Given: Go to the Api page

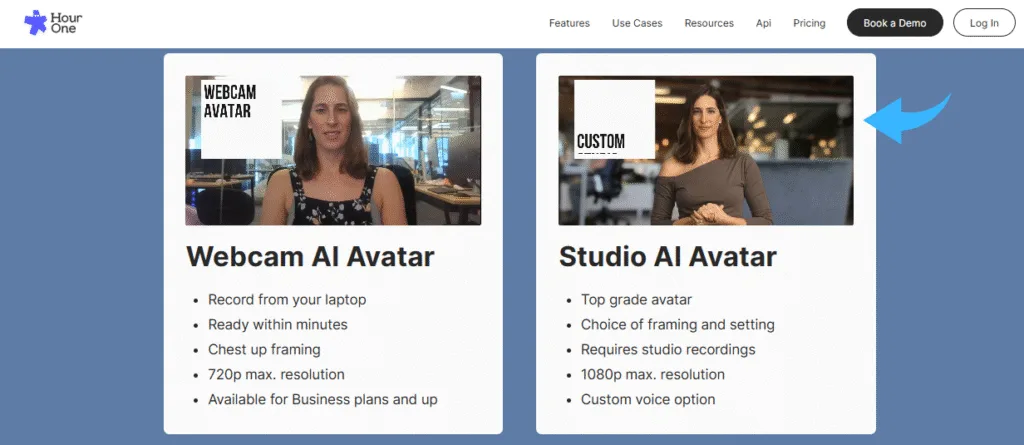Looking at the screenshot, I should tap(763, 23).
